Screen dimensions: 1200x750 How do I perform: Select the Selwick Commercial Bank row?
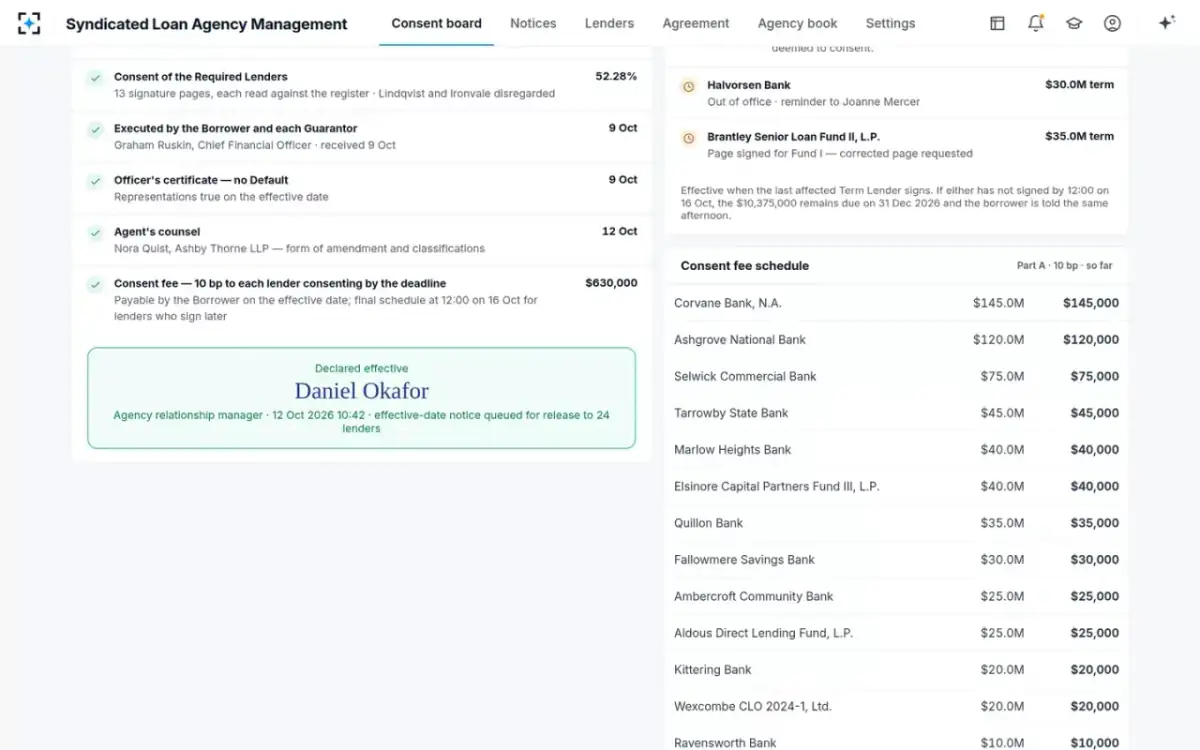pos(896,376)
